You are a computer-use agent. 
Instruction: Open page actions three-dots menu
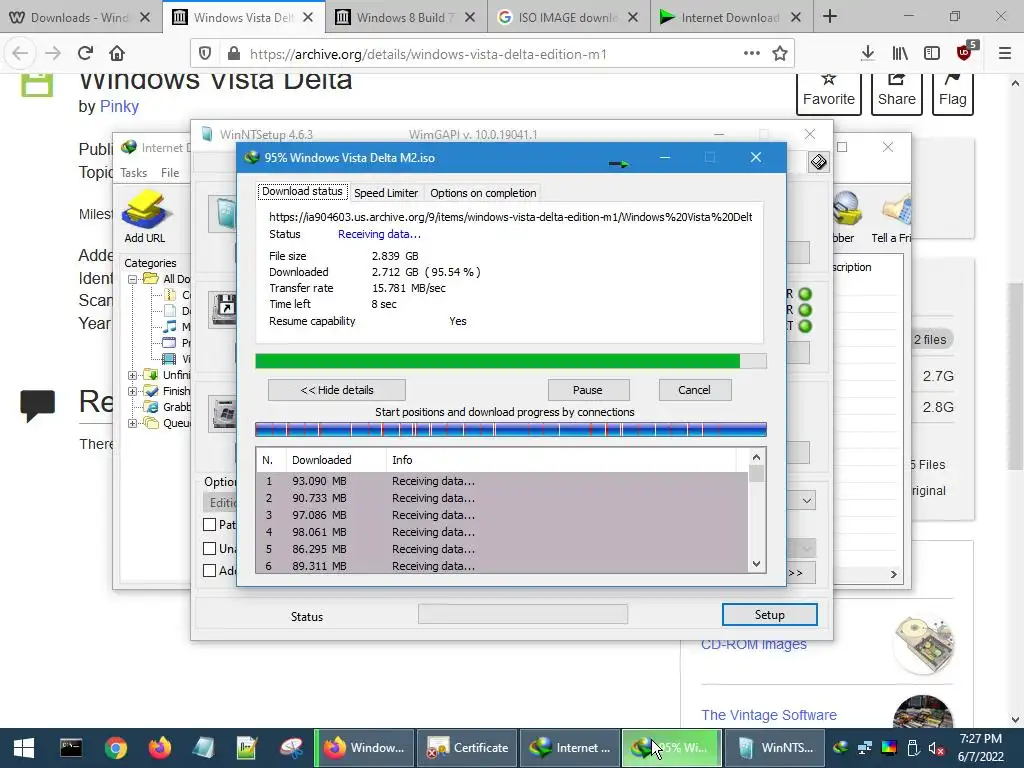752,53
